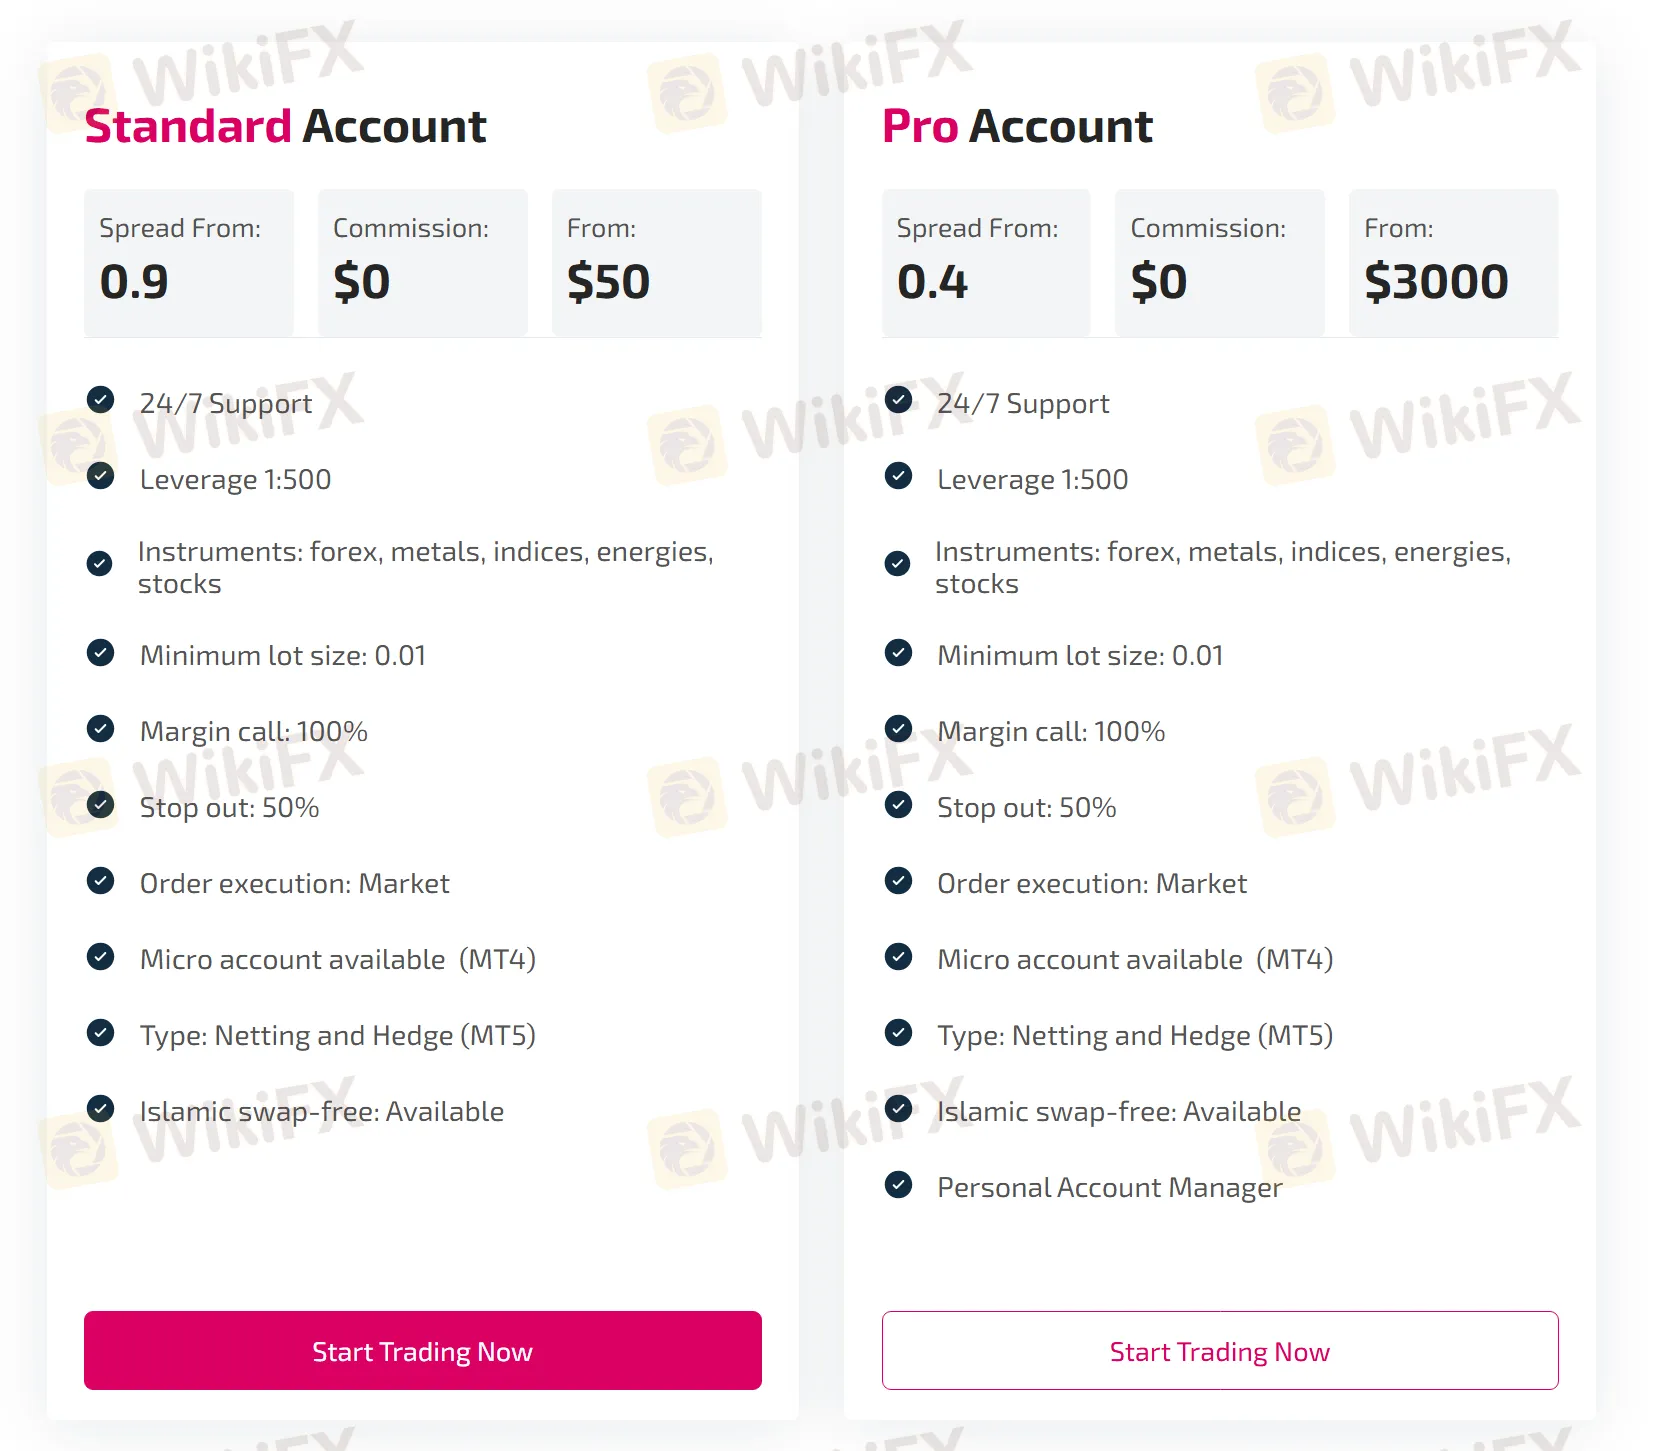This screenshot has height=1451, width=1655.
Task: Open the Pro Commission $0 card
Action: point(1219,262)
